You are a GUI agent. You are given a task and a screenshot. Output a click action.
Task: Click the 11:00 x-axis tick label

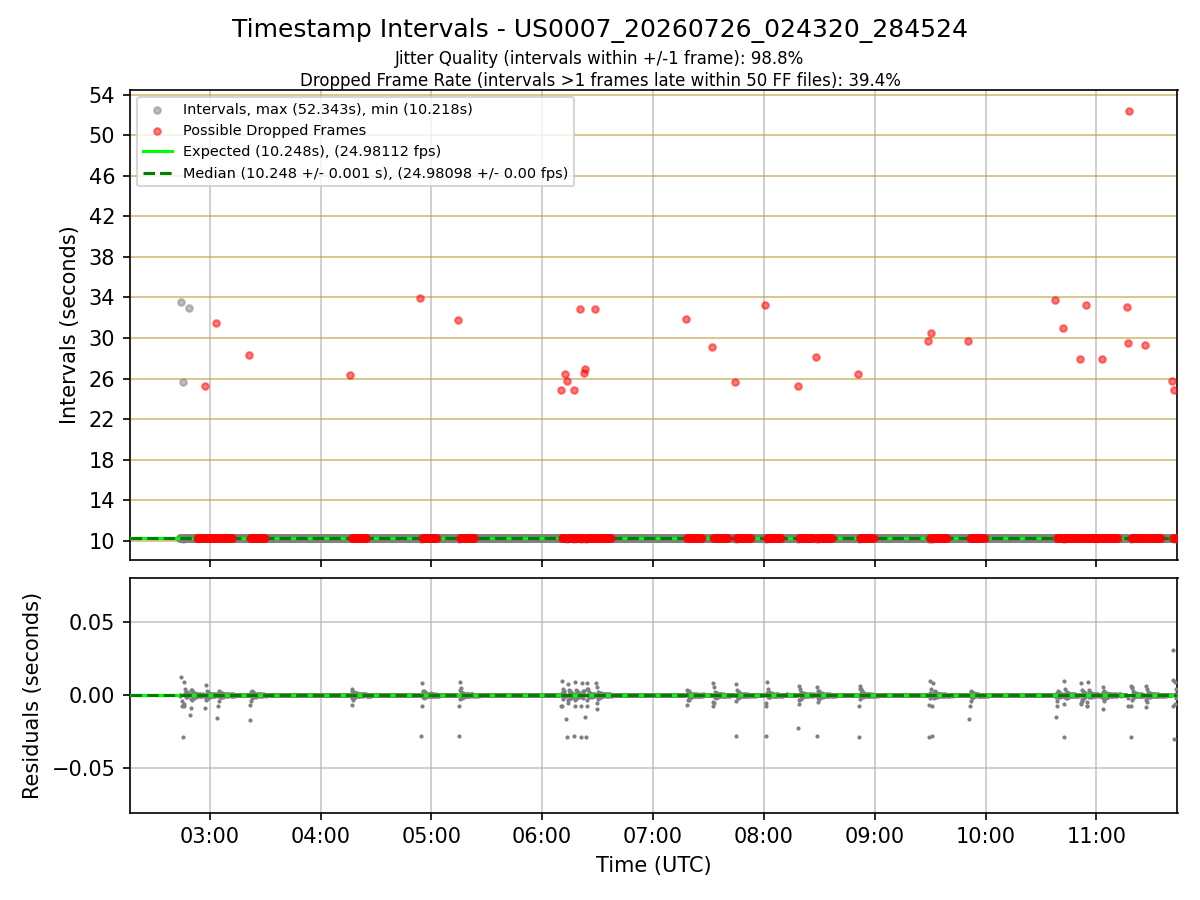tap(1096, 837)
